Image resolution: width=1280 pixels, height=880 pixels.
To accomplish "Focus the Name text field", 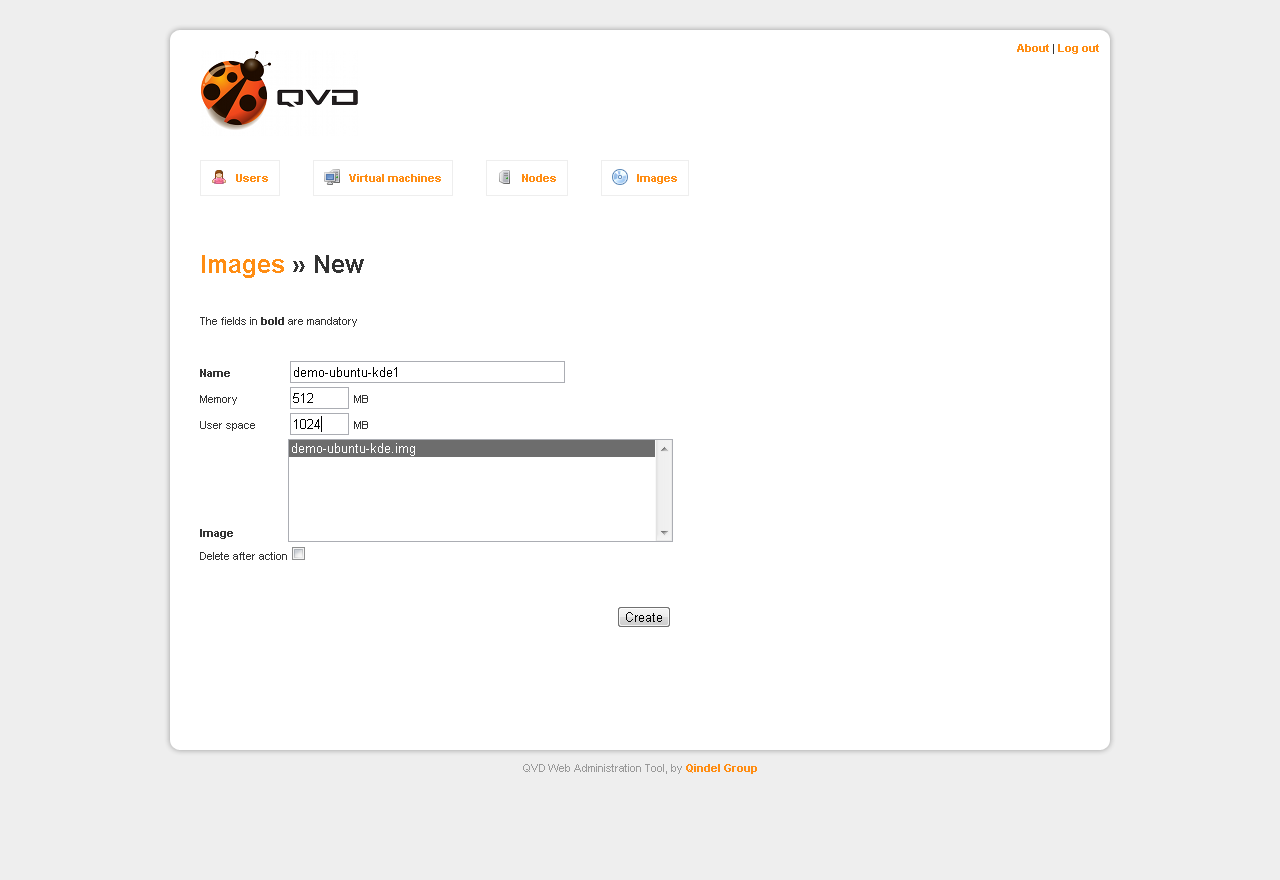I will tap(427, 372).
